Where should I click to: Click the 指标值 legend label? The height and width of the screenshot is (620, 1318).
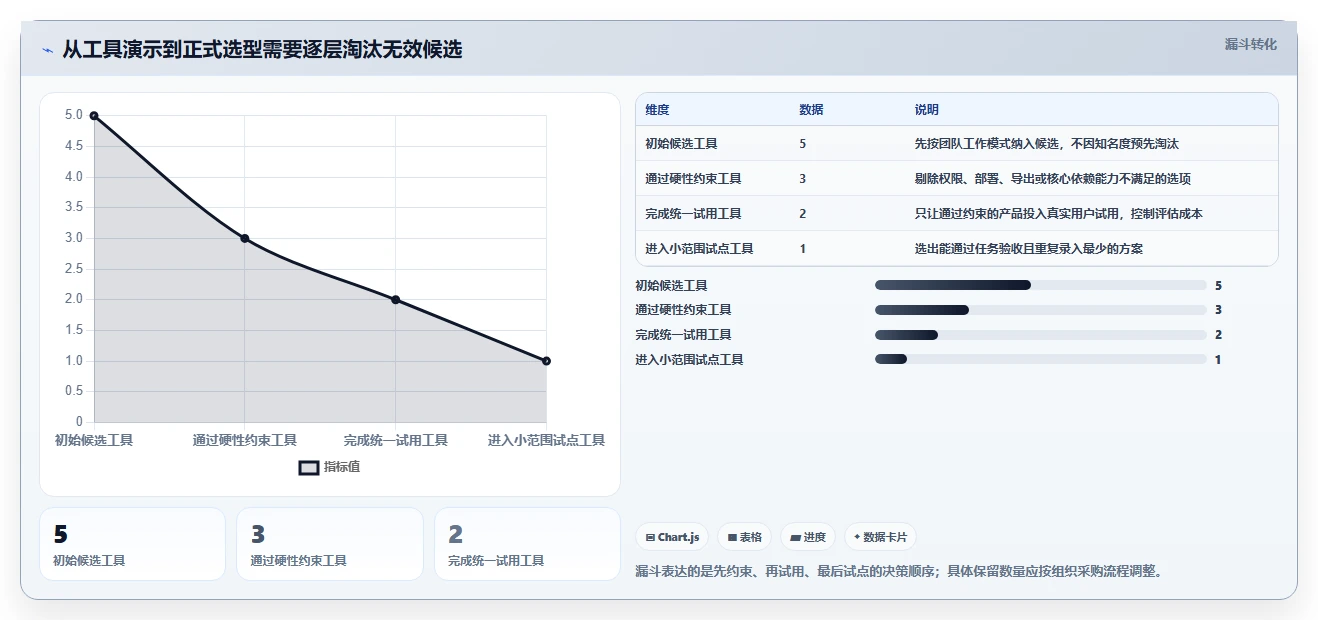[x=342, y=467]
